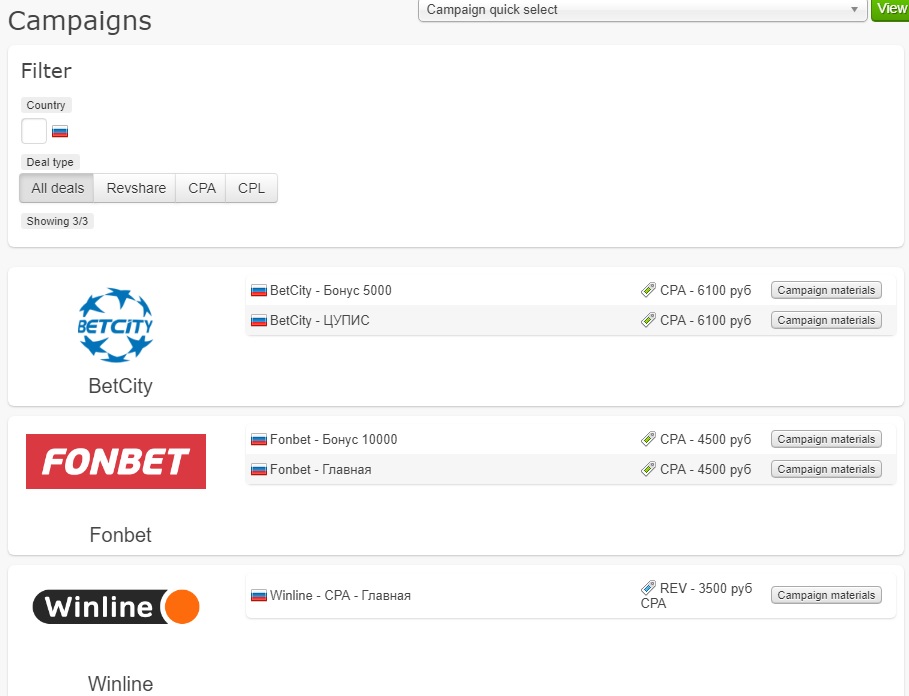Click the quick select dropdown arrow

tap(855, 10)
